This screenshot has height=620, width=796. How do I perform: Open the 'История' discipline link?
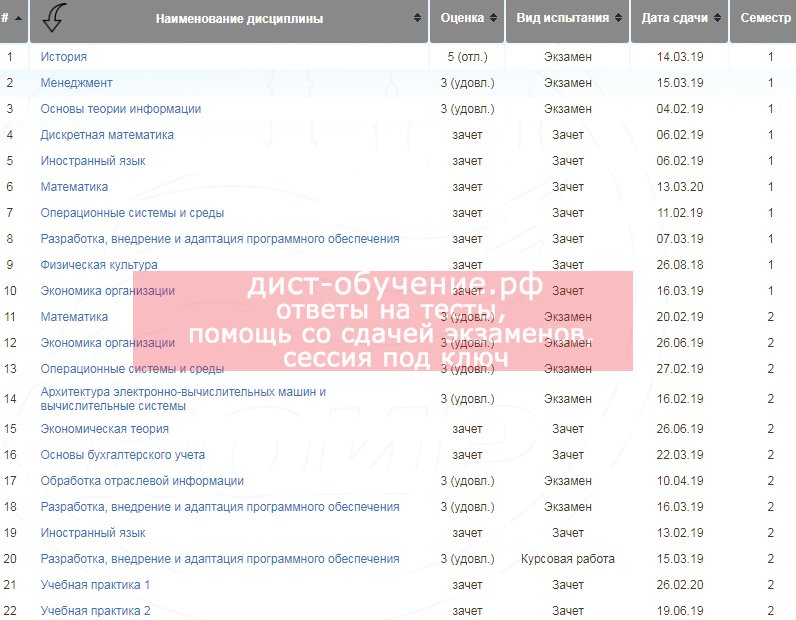point(63,57)
